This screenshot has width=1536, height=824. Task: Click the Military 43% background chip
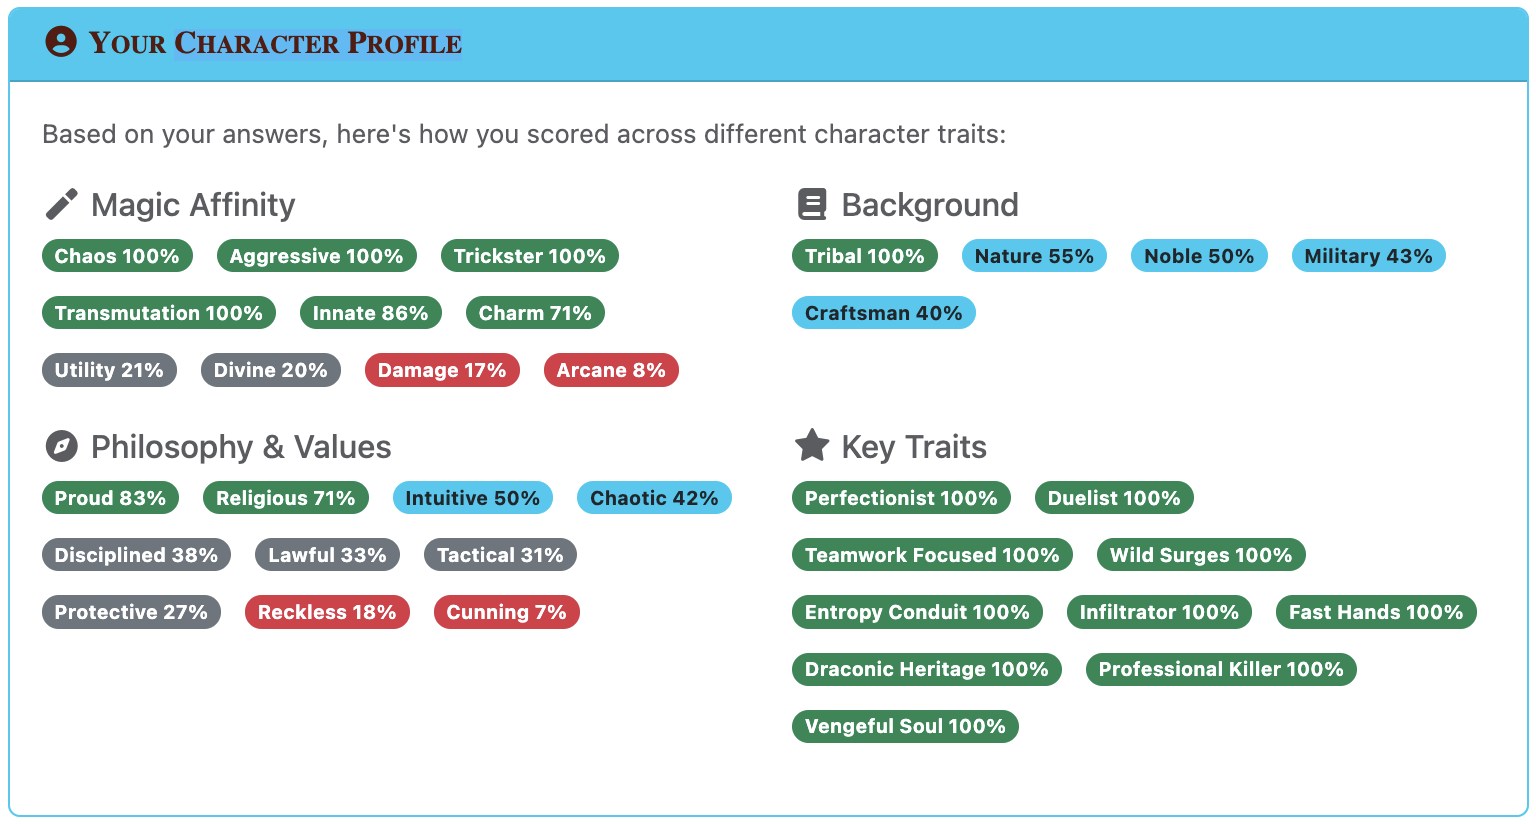pos(1368,255)
